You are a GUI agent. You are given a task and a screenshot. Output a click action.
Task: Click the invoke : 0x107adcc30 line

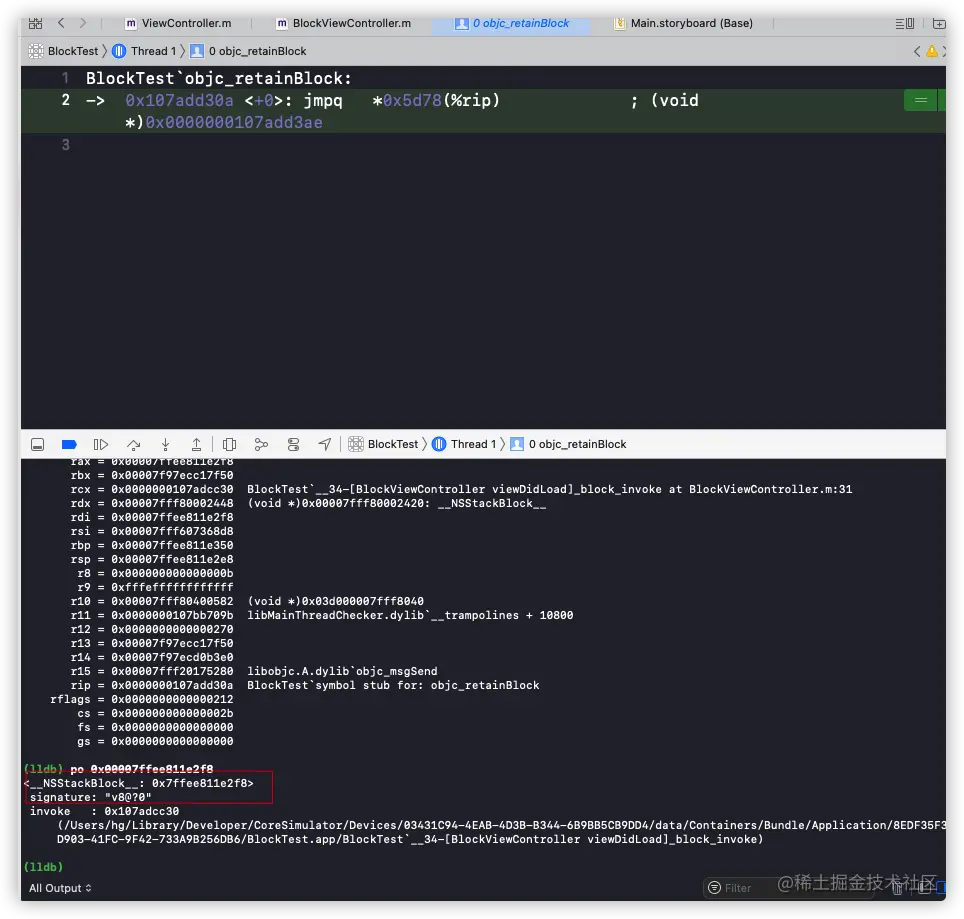coord(105,811)
